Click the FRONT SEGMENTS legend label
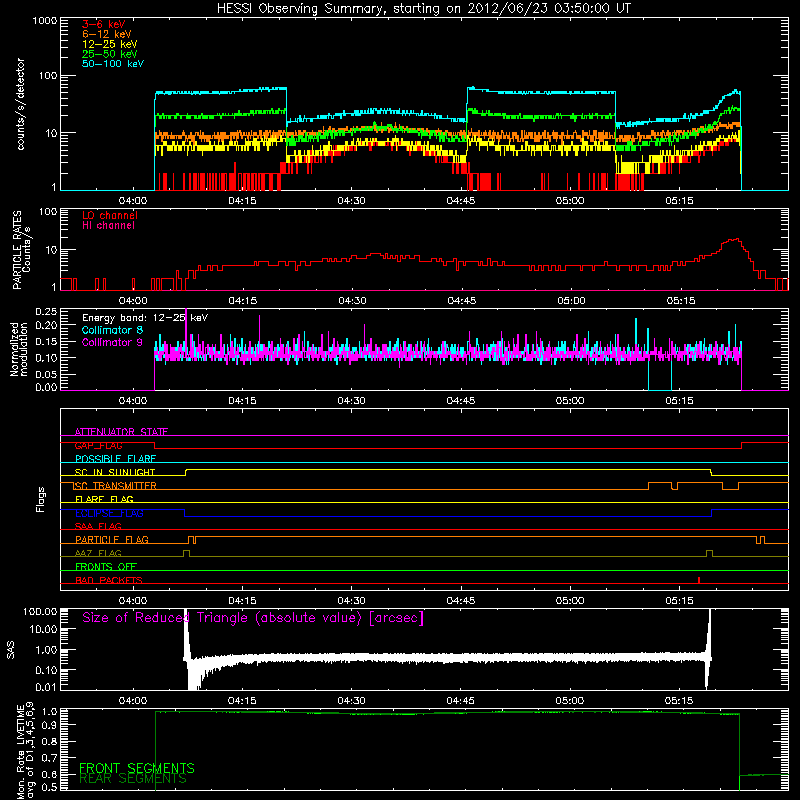Image resolution: width=800 pixels, height=800 pixels. click(137, 768)
